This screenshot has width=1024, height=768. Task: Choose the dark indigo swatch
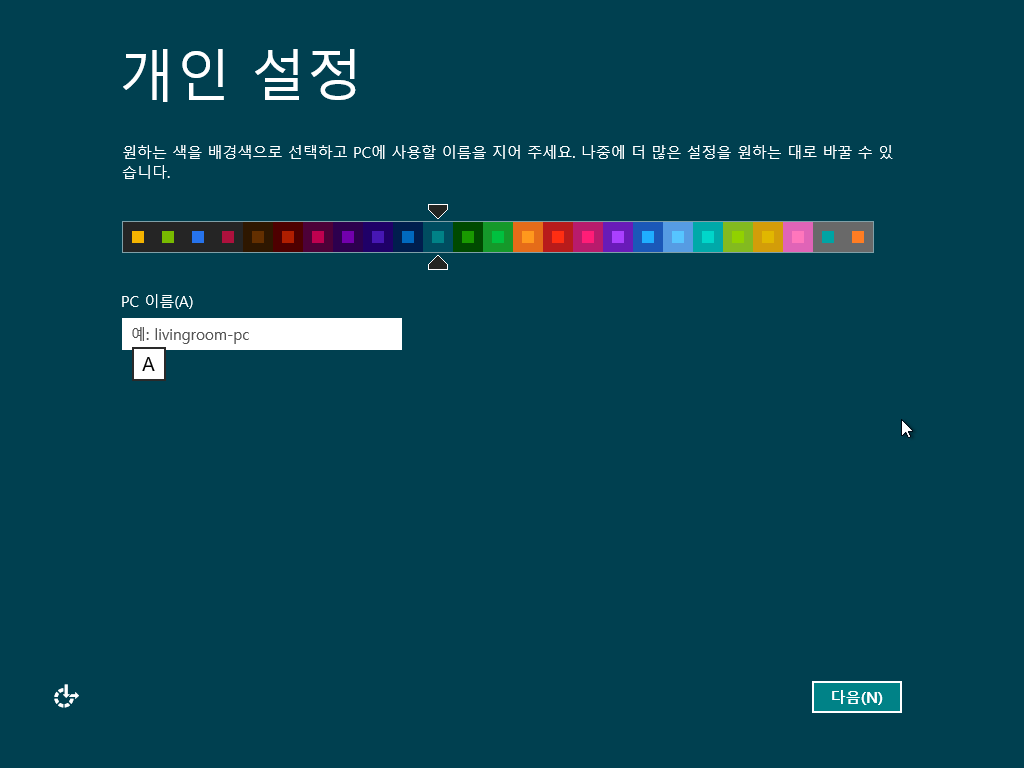378,237
